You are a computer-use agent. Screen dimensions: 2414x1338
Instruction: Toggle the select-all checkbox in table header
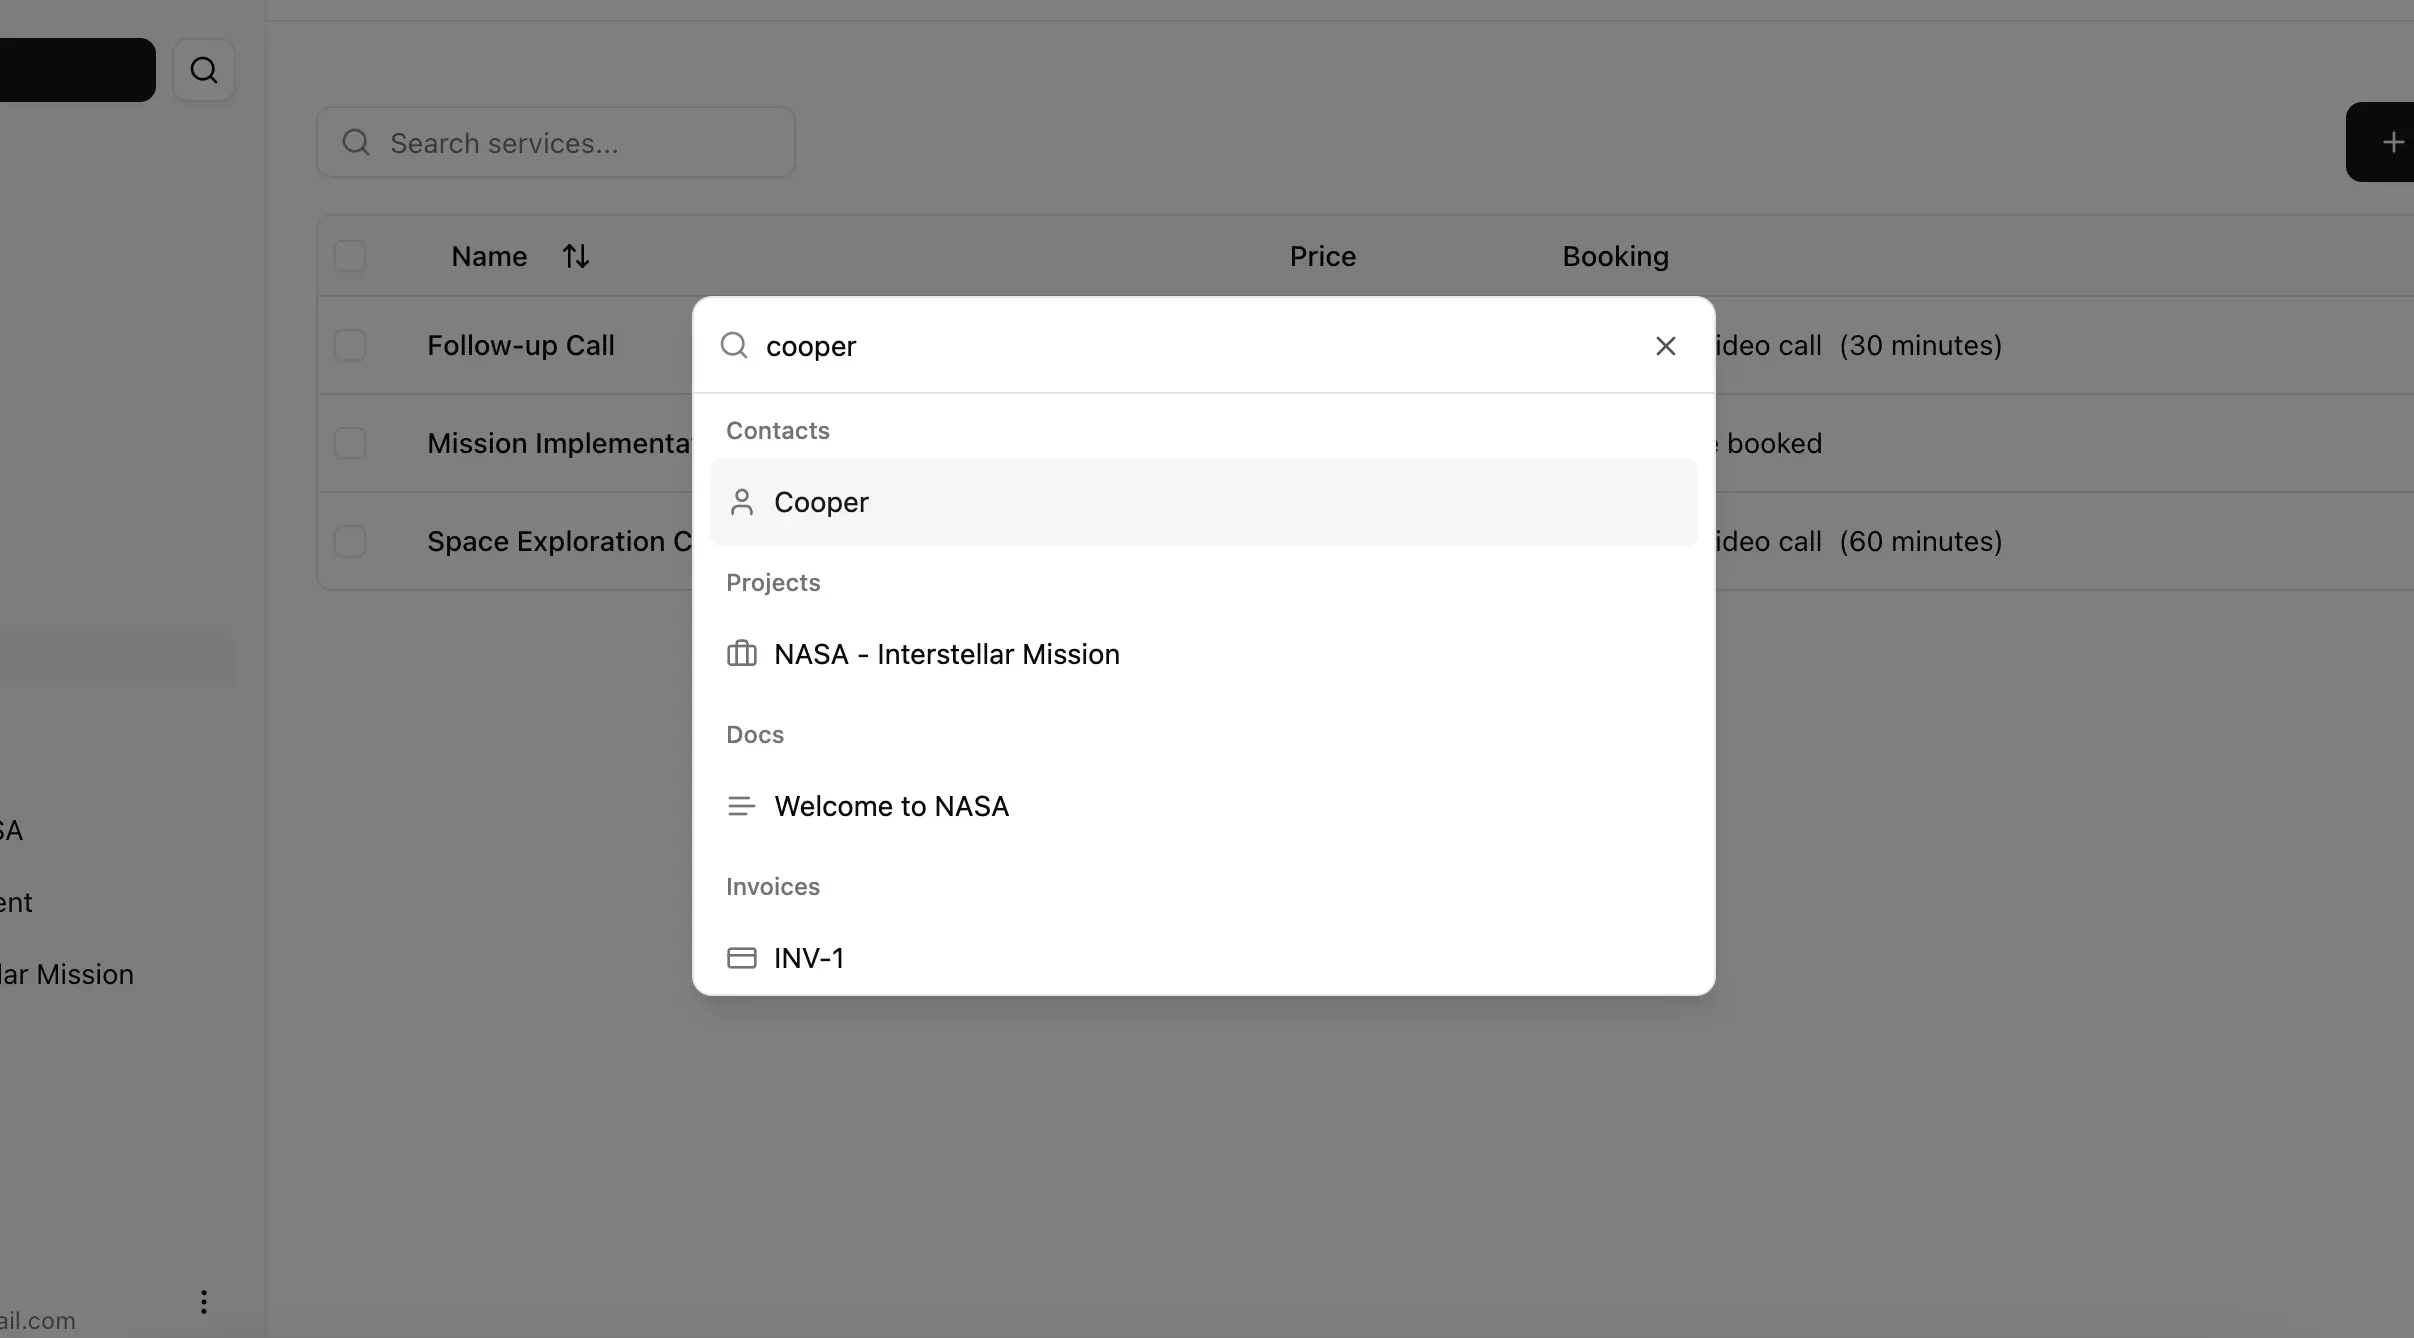[350, 257]
